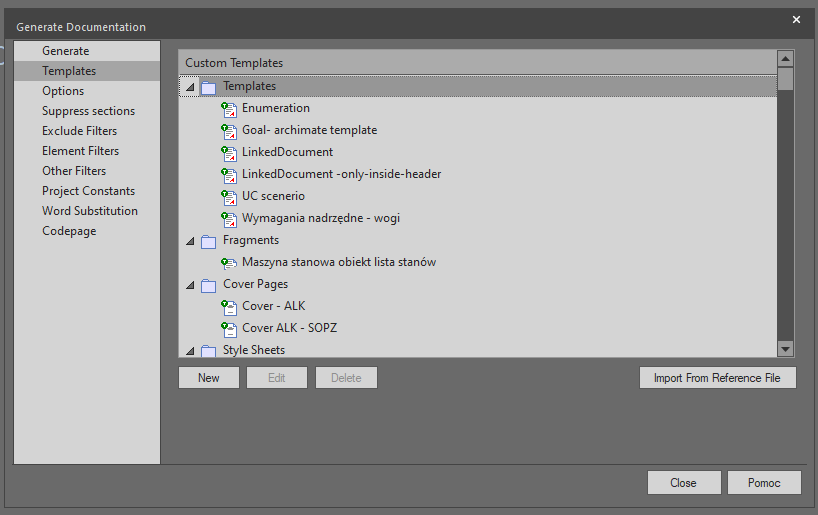Click scrollbar up arrow in template list
Screen dimensions: 818x515
(x=785, y=58)
